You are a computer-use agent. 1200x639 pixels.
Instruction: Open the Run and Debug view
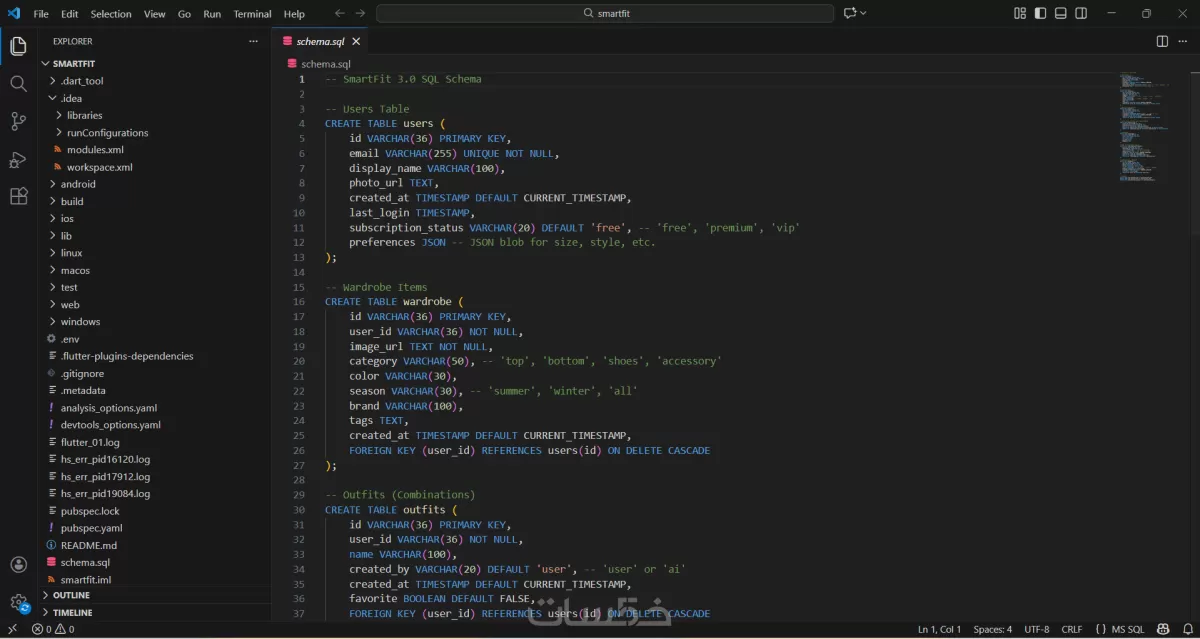pos(18,159)
